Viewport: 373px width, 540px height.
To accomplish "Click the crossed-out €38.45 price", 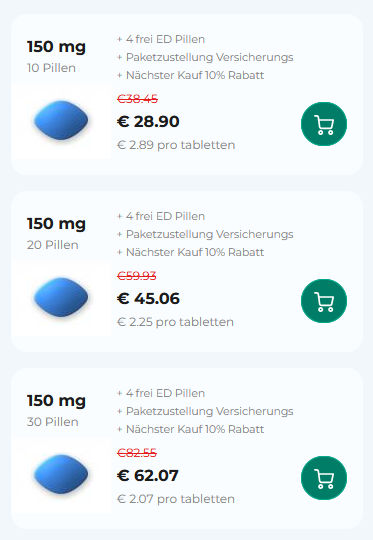I will pyautogui.click(x=137, y=99).
